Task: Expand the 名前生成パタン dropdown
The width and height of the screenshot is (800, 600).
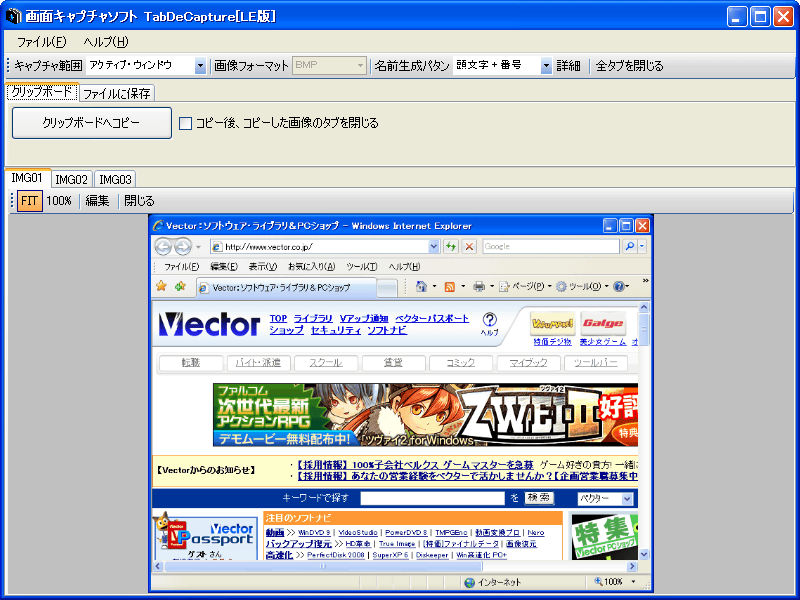Action: click(546, 65)
